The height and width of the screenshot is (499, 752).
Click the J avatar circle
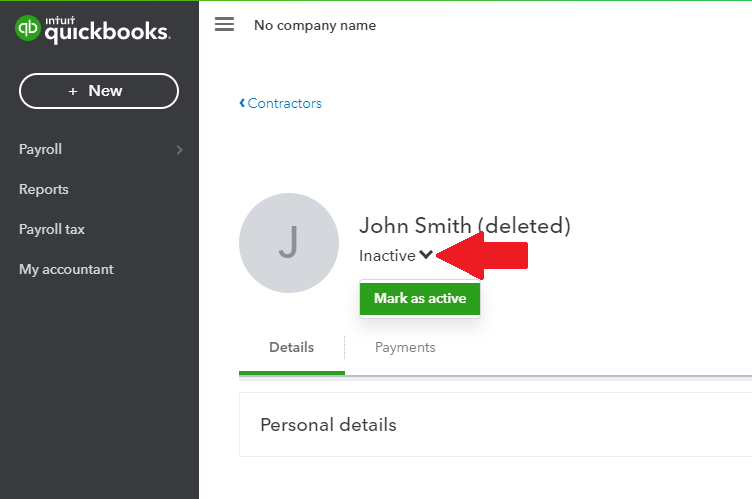(288, 243)
